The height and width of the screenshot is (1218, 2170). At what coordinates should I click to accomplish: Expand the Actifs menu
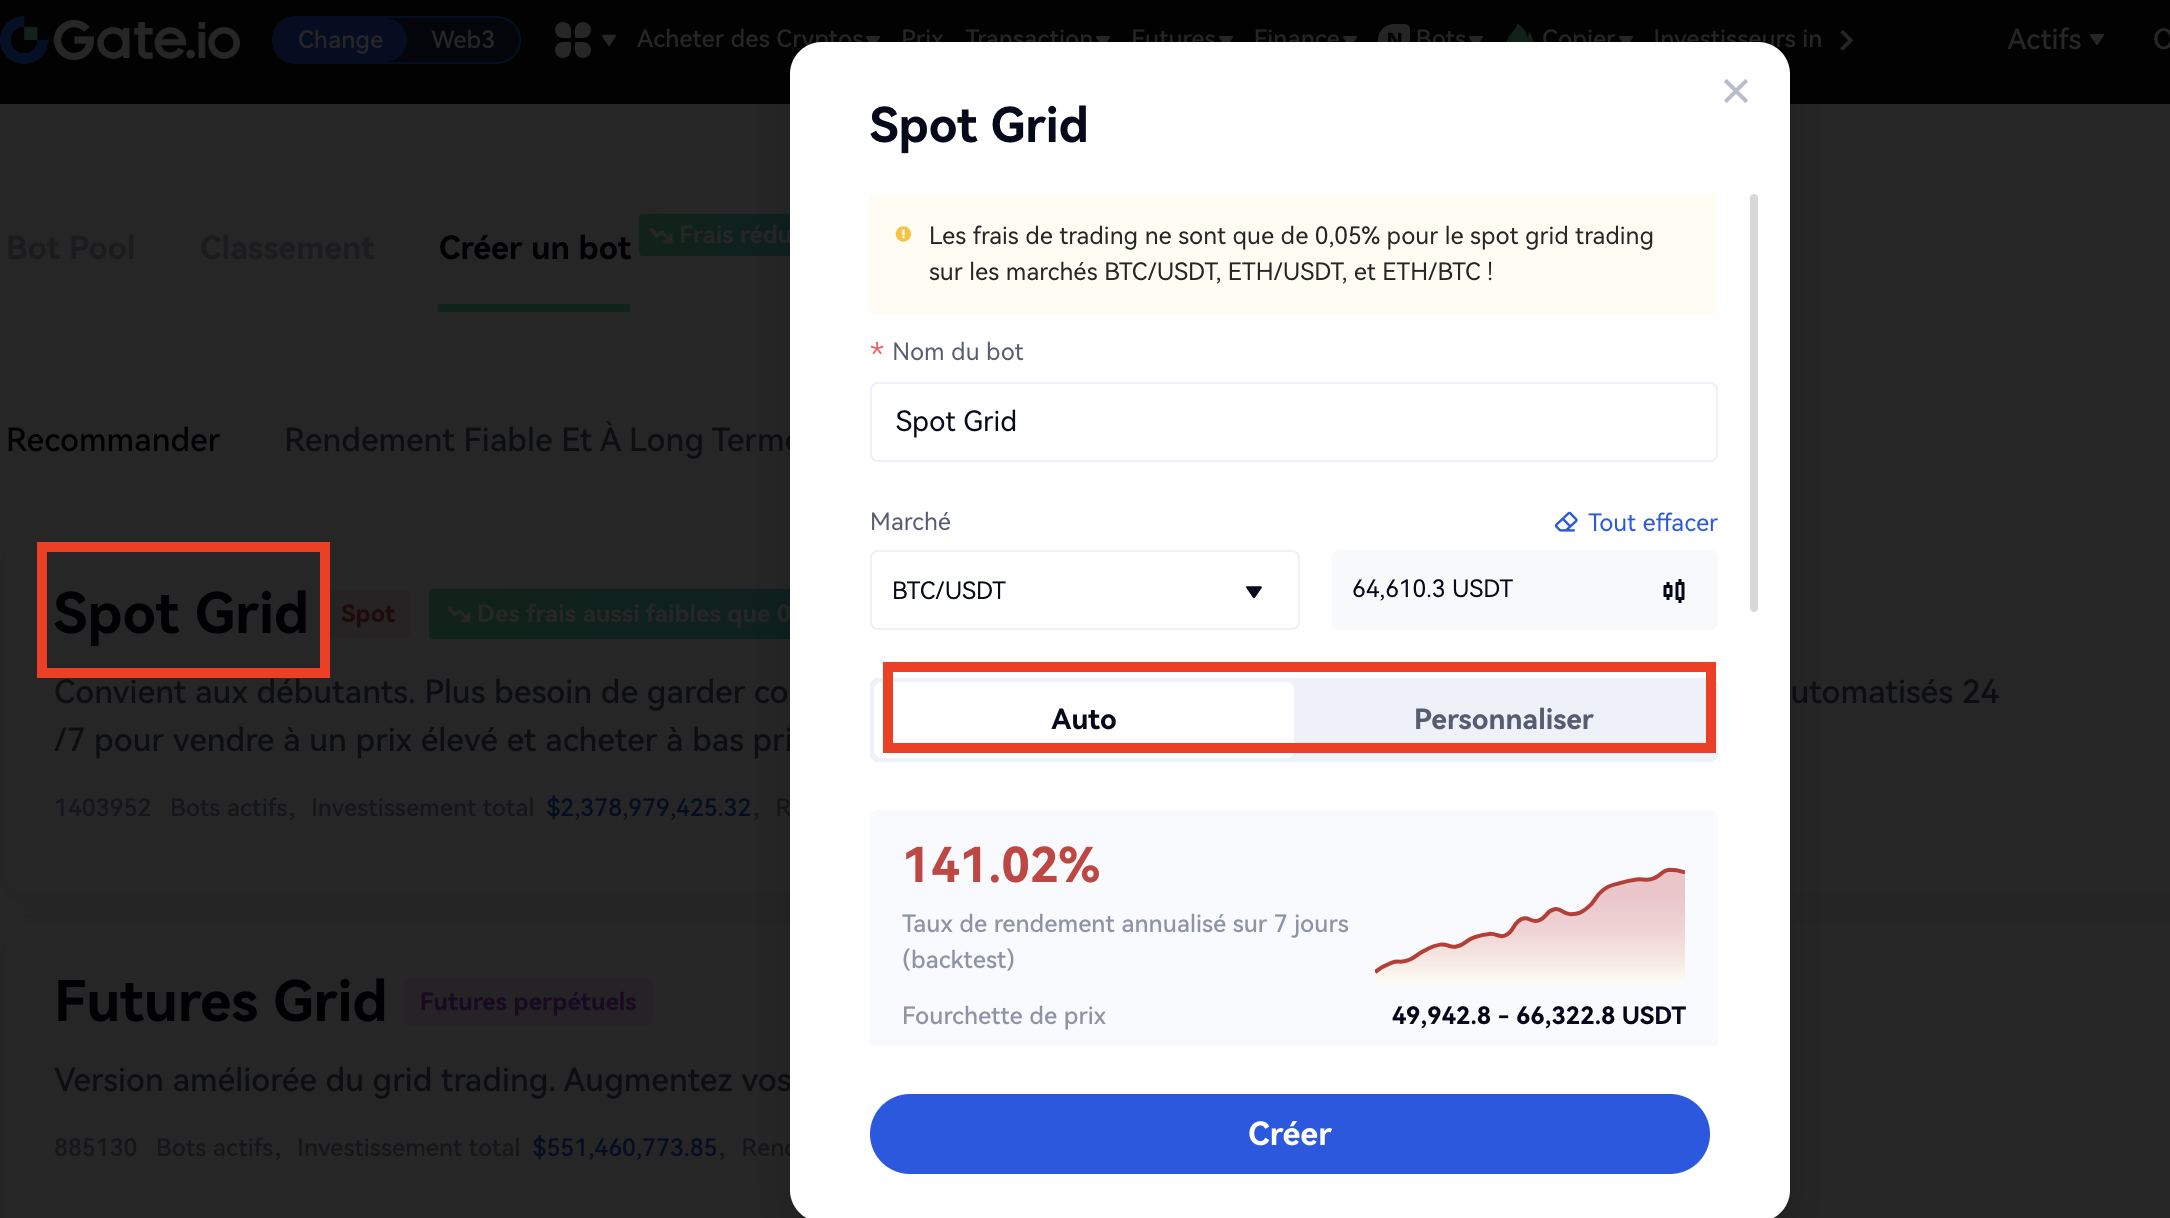click(x=2055, y=40)
